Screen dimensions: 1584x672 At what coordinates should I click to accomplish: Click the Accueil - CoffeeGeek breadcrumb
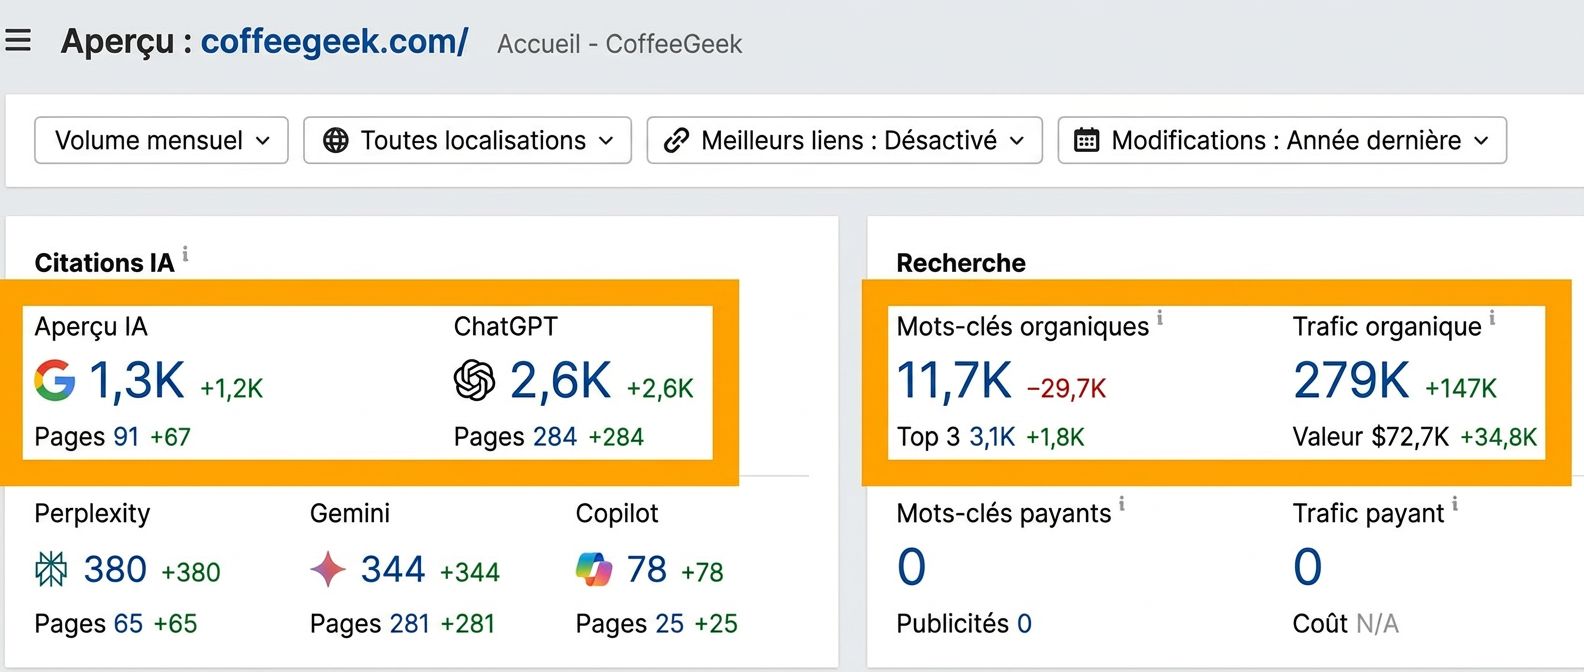click(619, 44)
